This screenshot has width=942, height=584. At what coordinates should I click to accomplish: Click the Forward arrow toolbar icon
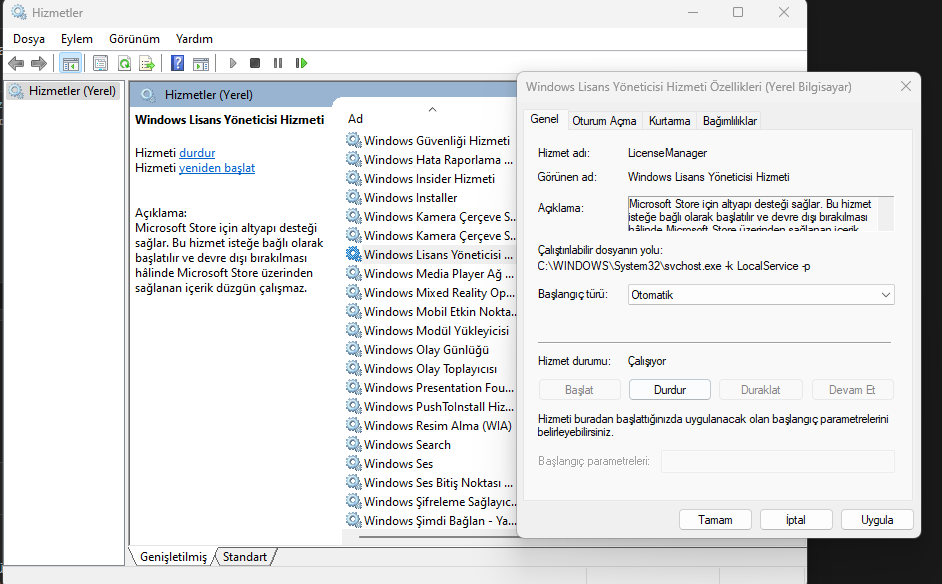(38, 63)
